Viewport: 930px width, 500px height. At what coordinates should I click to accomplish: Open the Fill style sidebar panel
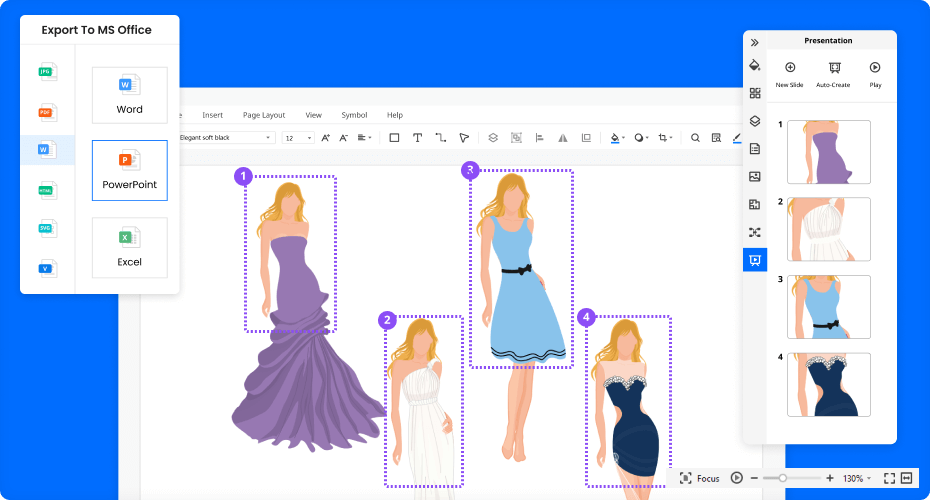click(754, 65)
